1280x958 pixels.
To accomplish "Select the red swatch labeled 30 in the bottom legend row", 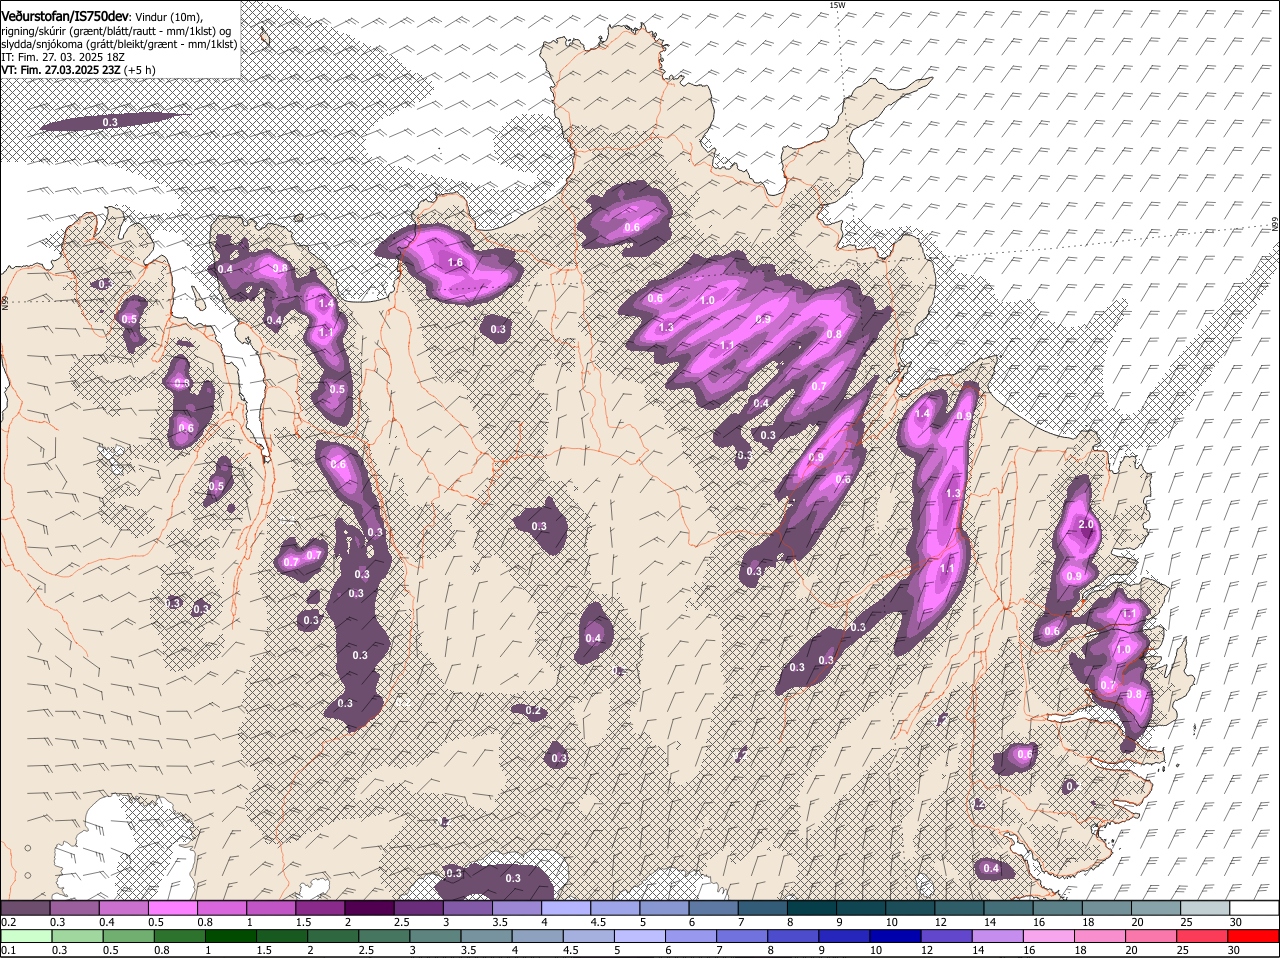I will (x=1255, y=936).
